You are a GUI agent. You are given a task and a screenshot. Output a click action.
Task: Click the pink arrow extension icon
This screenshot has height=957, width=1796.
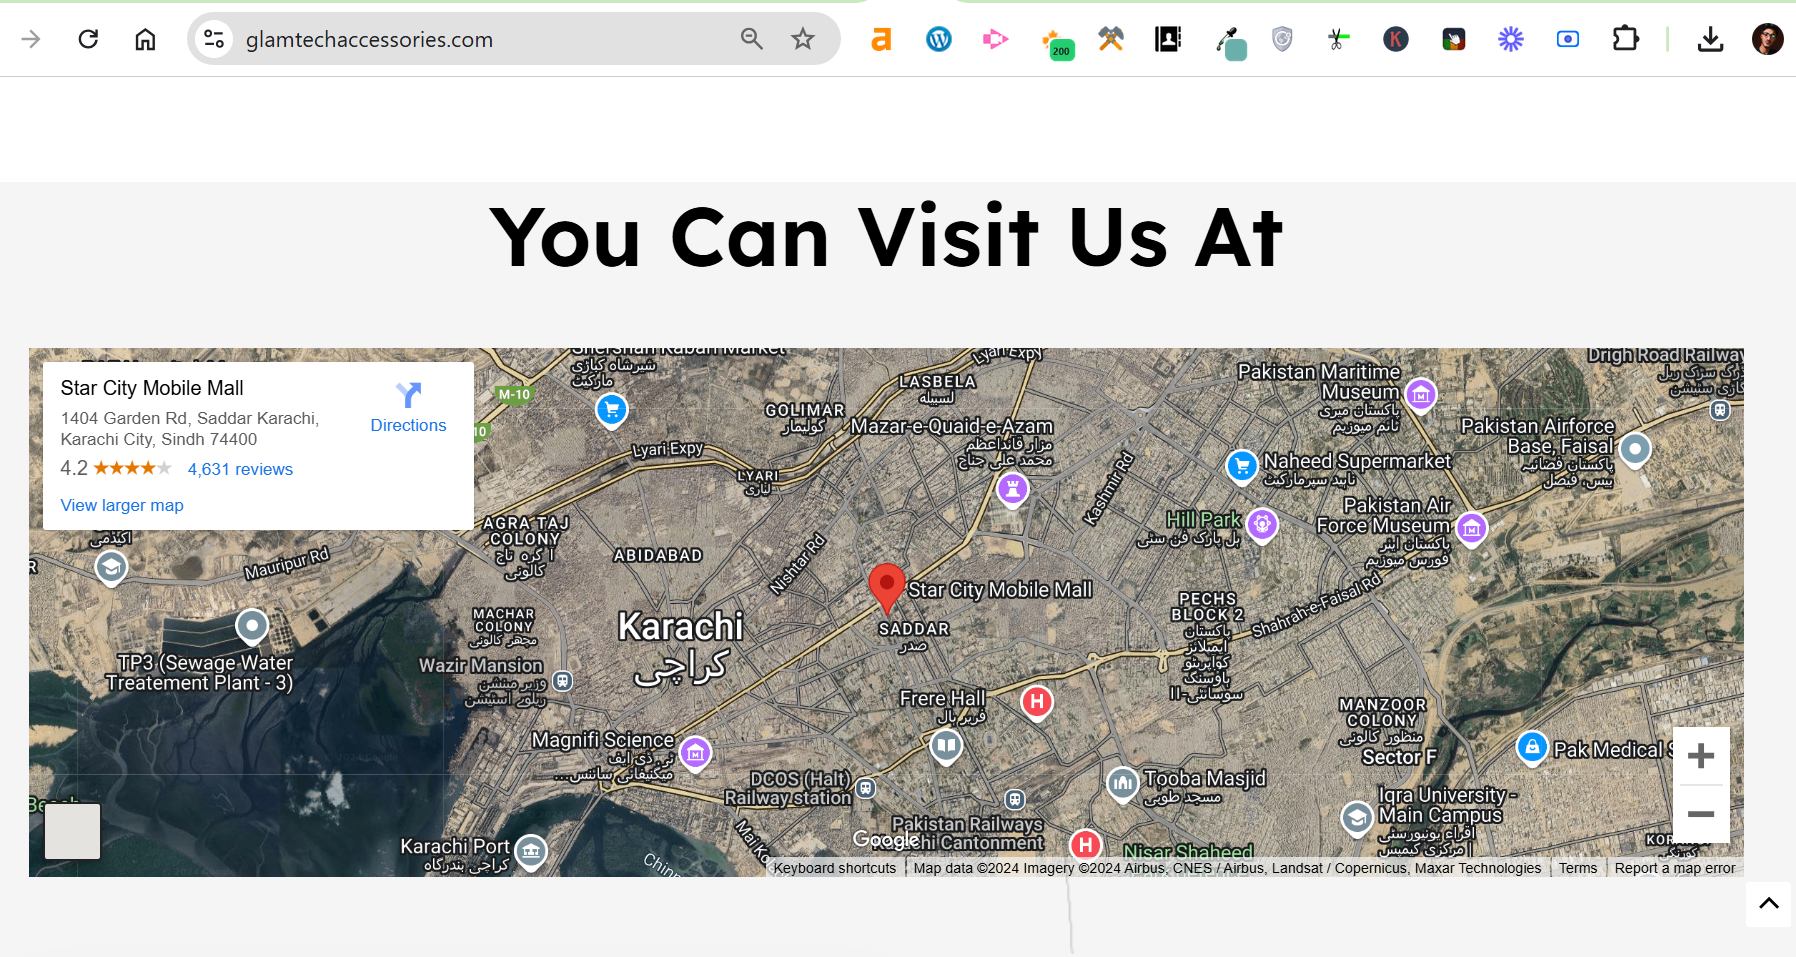pos(995,39)
